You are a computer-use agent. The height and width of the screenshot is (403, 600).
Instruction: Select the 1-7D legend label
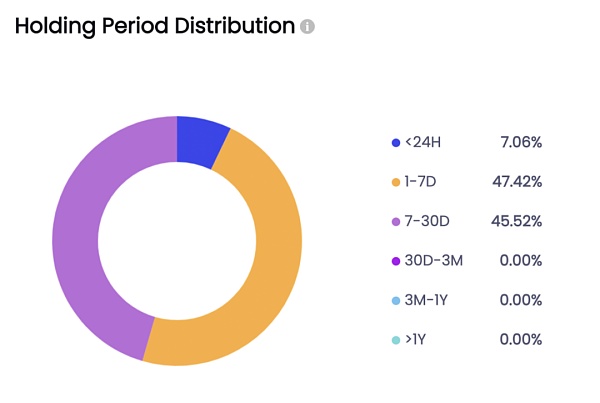421,182
